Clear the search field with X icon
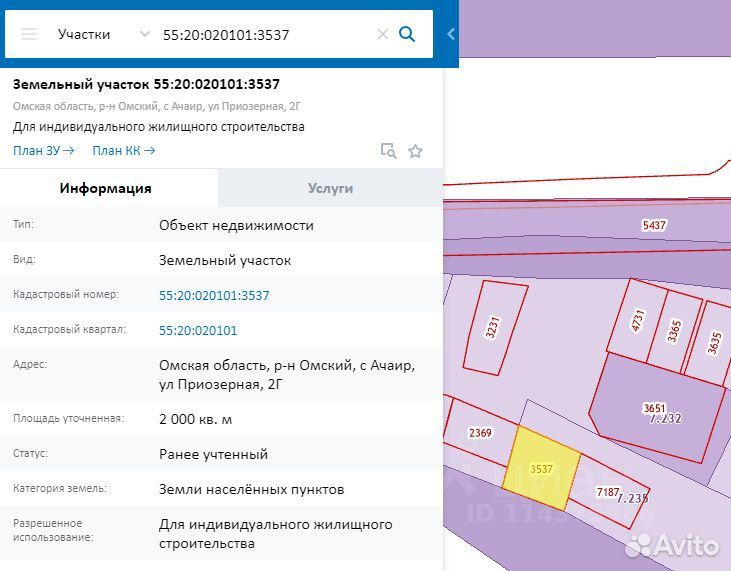The image size is (731, 571). [383, 34]
